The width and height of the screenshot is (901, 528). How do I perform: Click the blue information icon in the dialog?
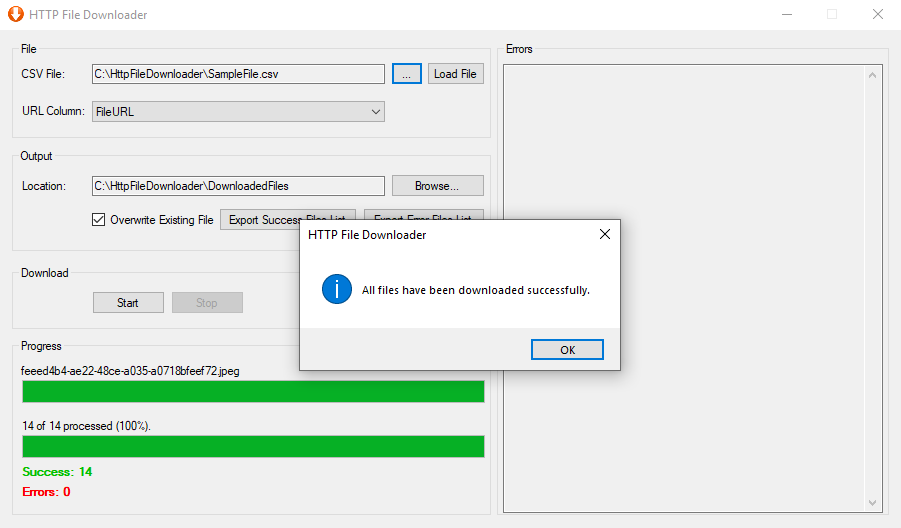(336, 290)
